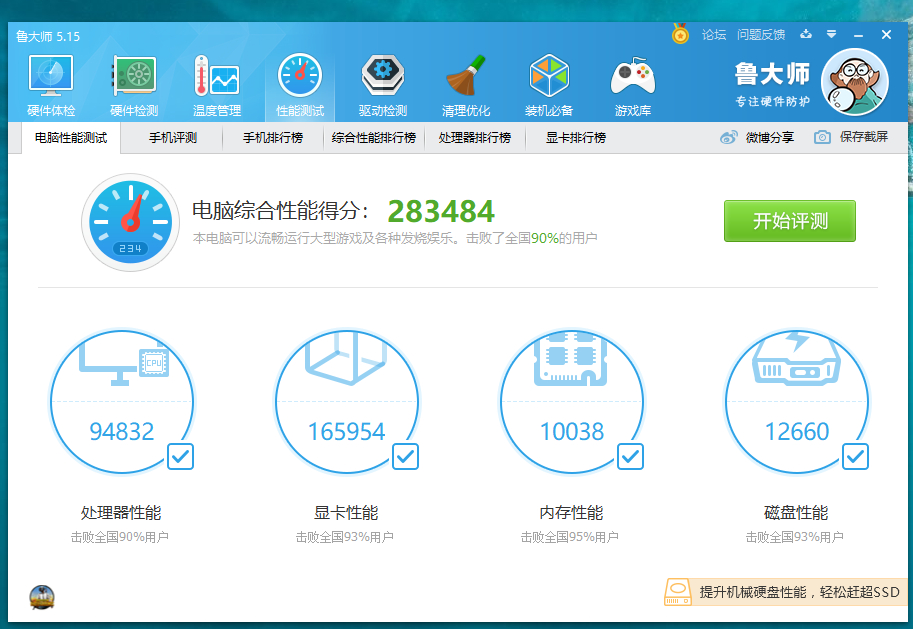Open the 问题反馈 feedback link

pos(761,35)
